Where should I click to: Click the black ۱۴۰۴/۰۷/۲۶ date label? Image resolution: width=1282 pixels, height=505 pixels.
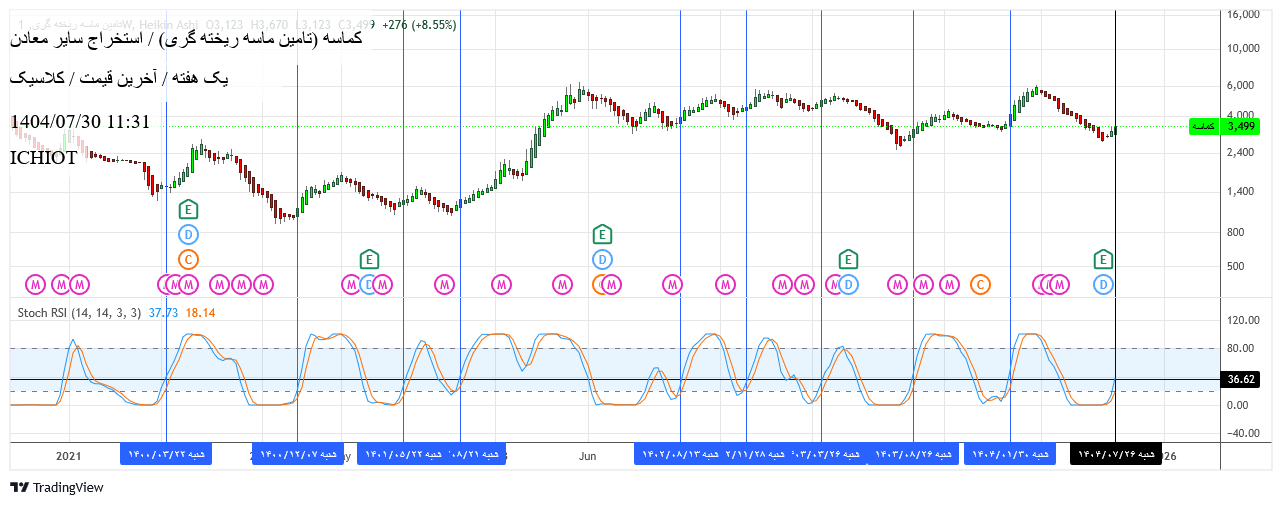(1116, 454)
